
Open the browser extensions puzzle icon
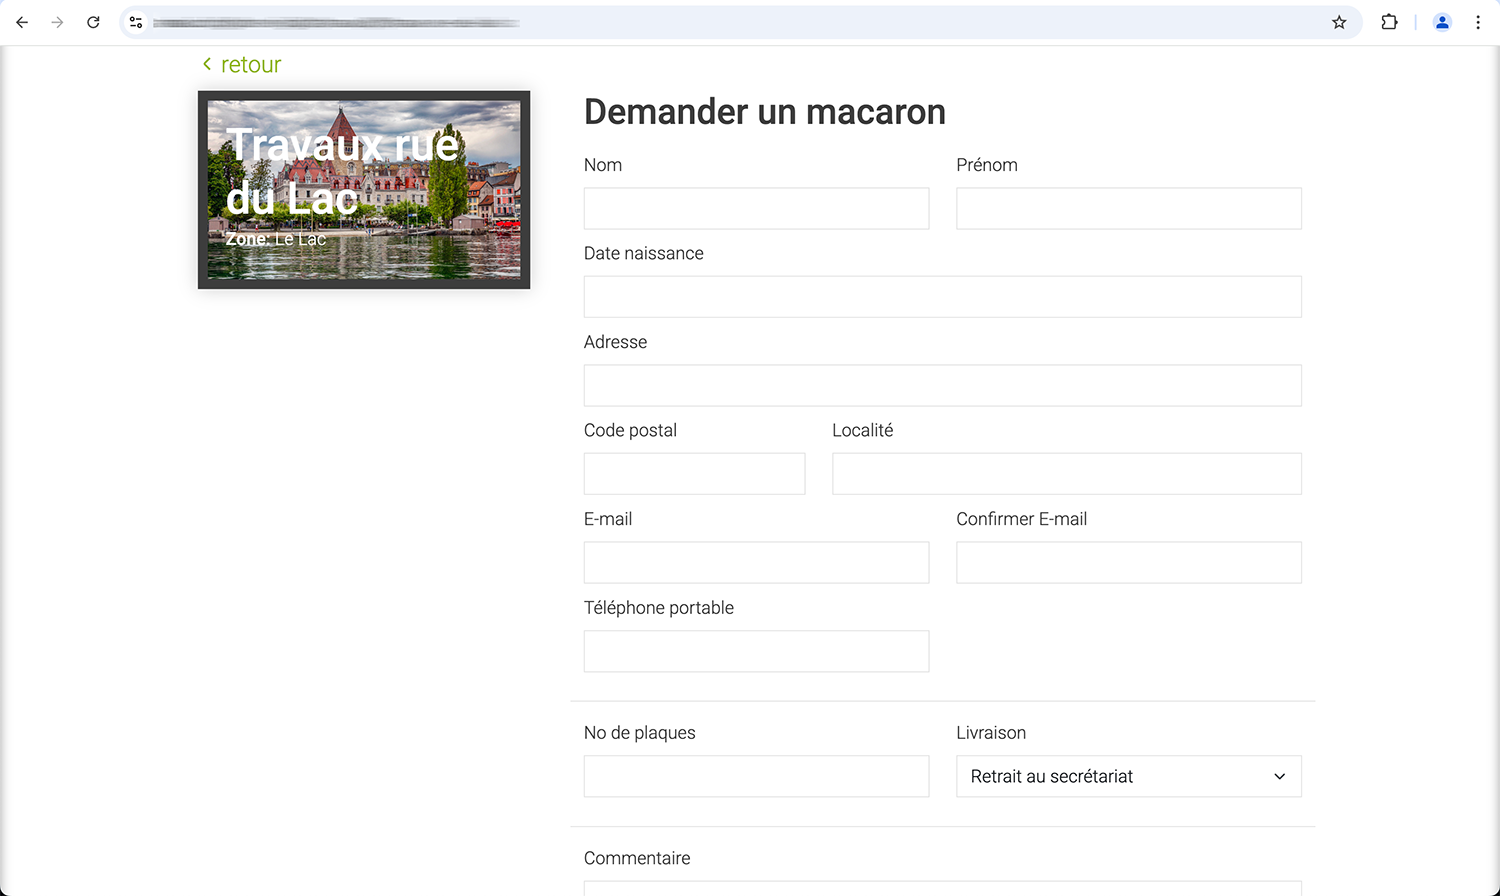1389,22
